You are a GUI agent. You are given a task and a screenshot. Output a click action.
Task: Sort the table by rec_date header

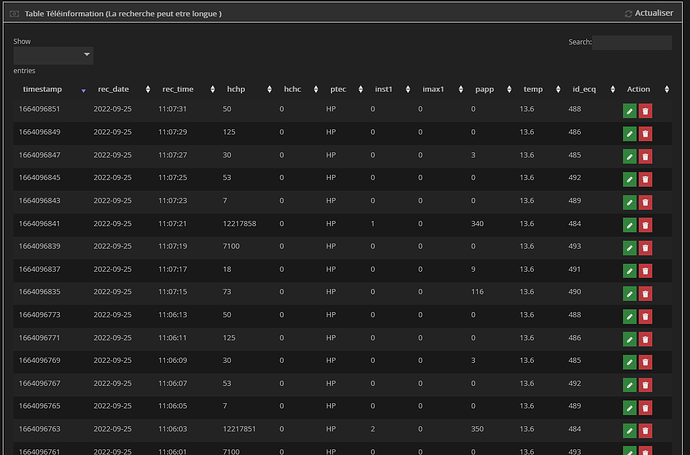pos(113,89)
